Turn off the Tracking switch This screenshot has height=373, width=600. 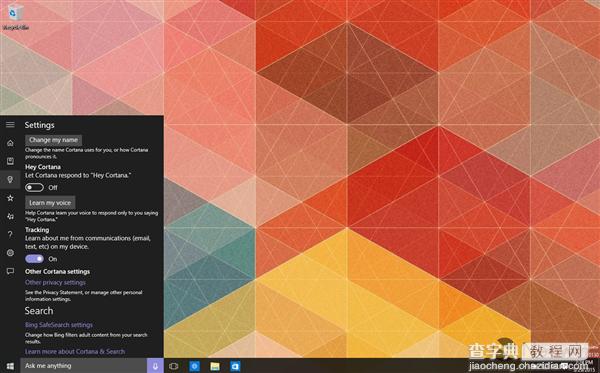click(34, 259)
